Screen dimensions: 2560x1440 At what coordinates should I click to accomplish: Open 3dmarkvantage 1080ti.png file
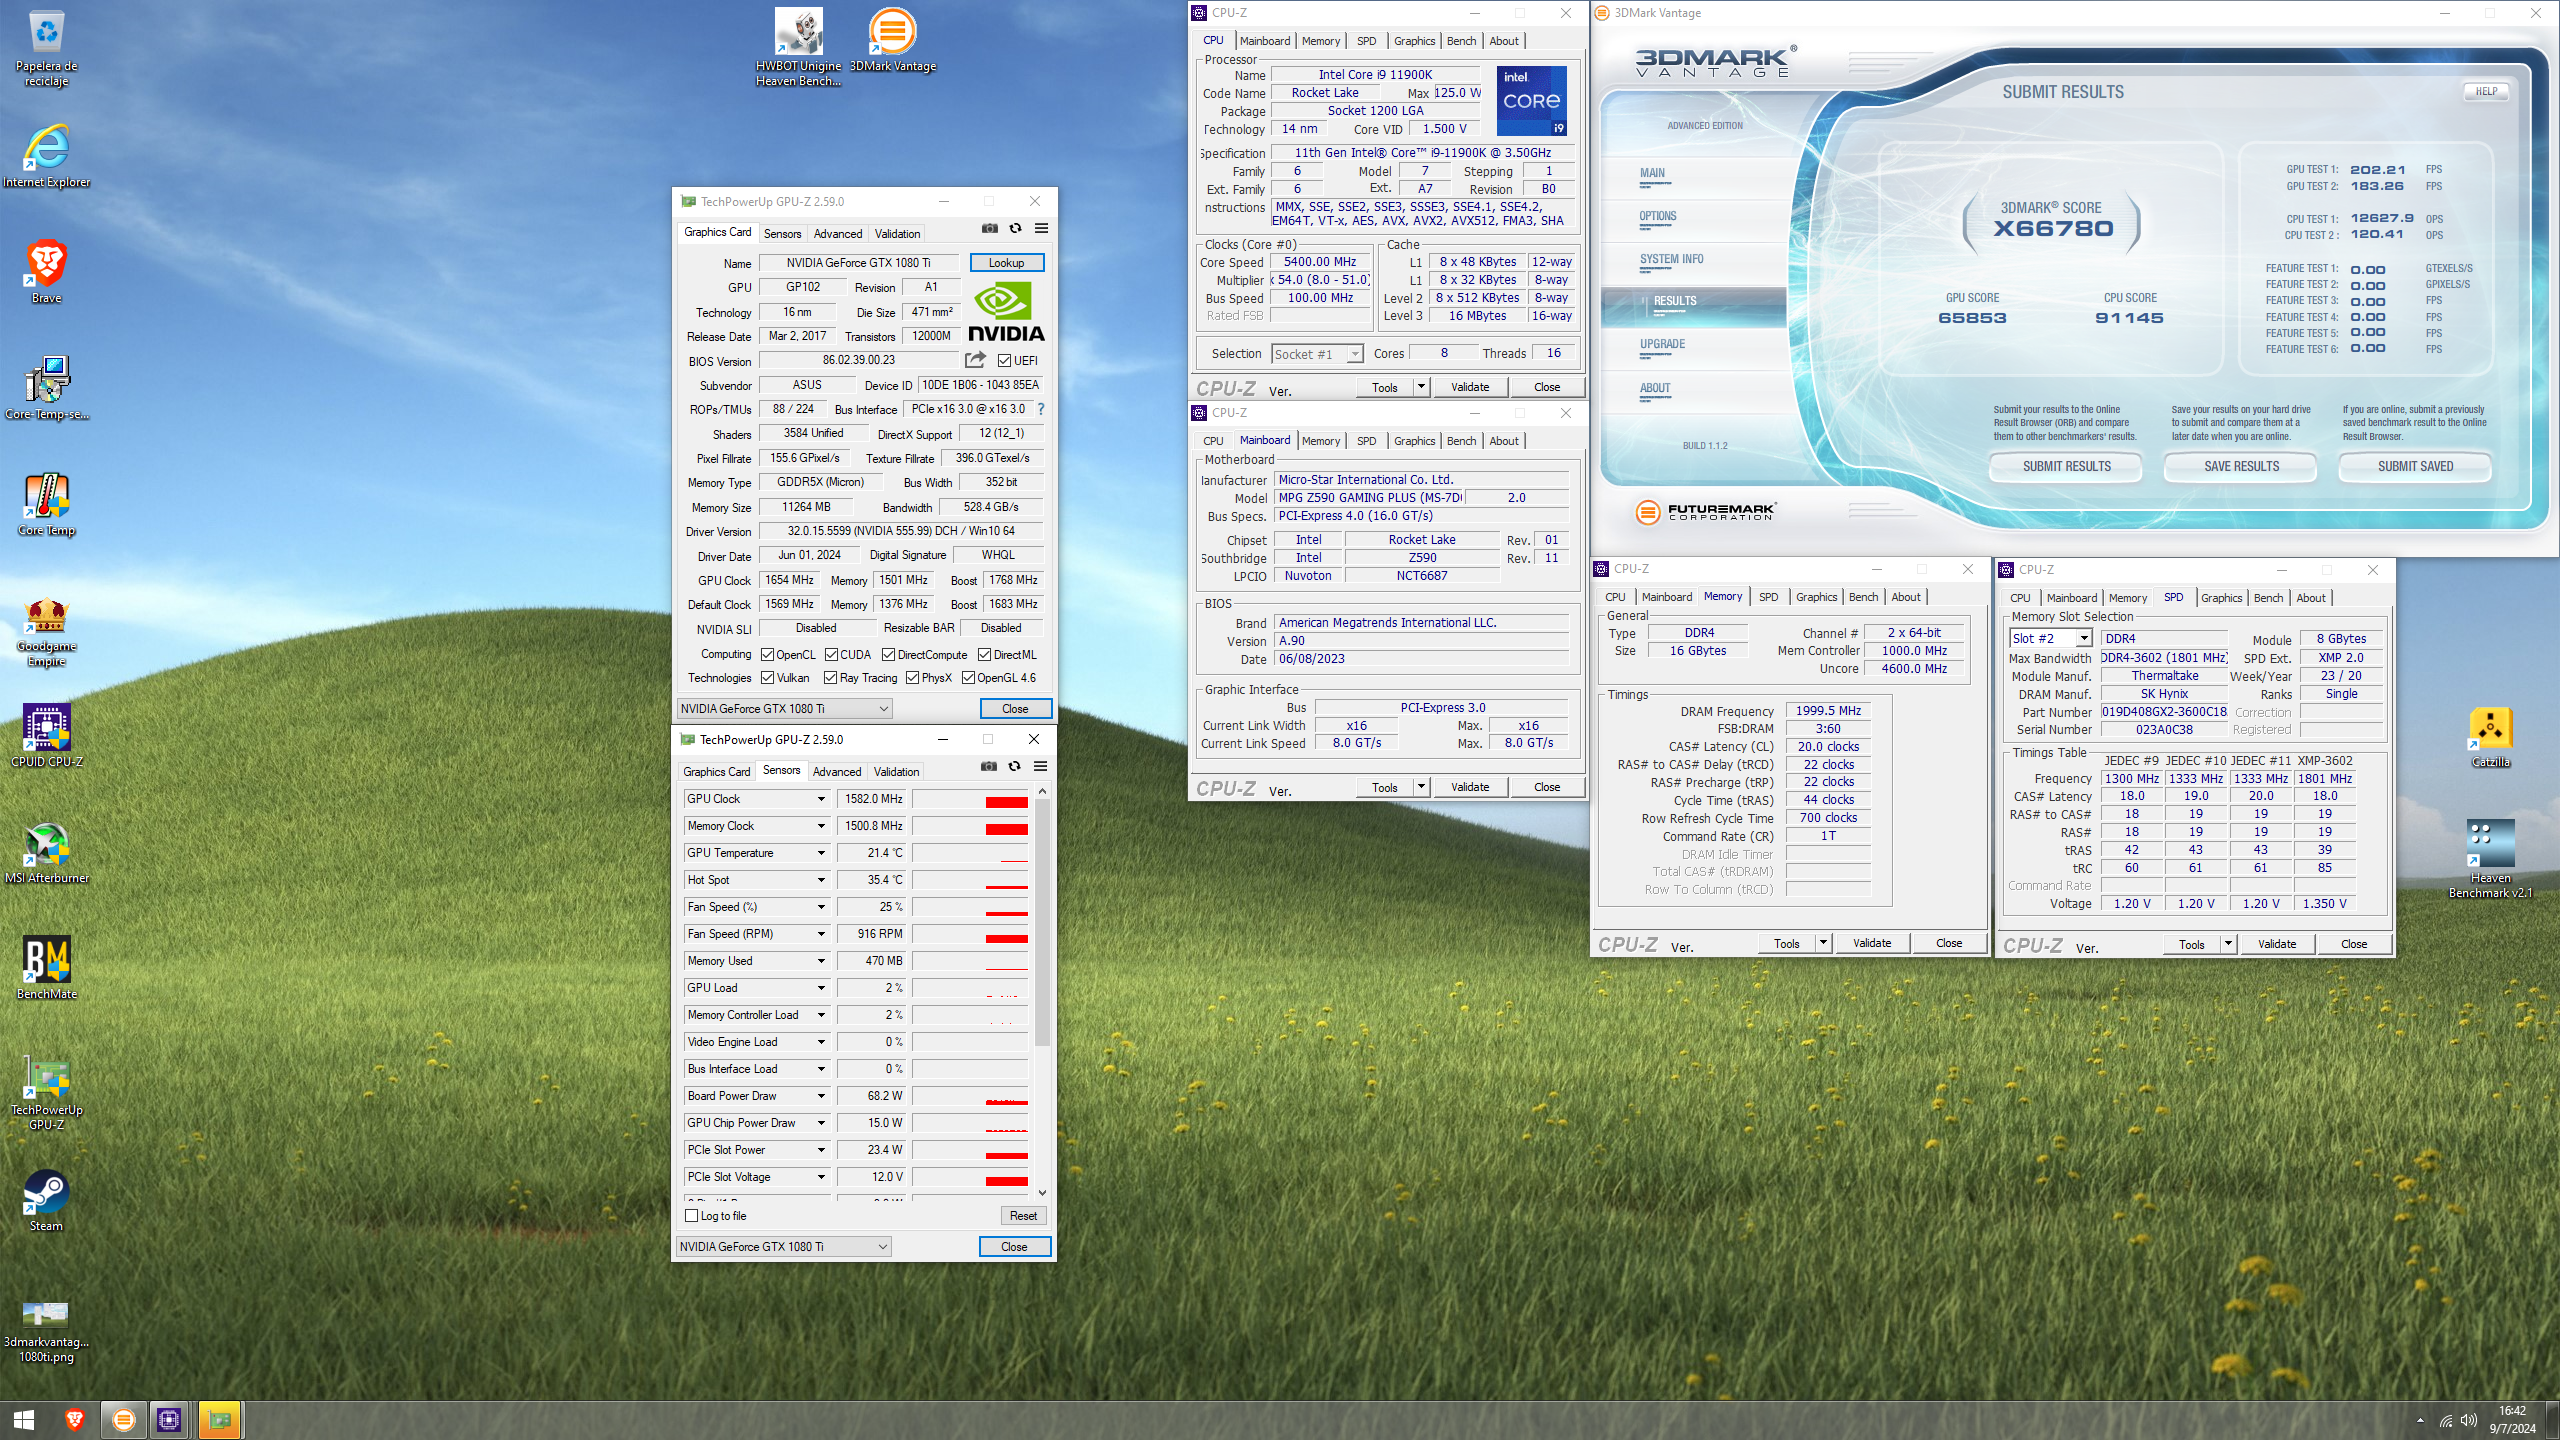pyautogui.click(x=46, y=1330)
